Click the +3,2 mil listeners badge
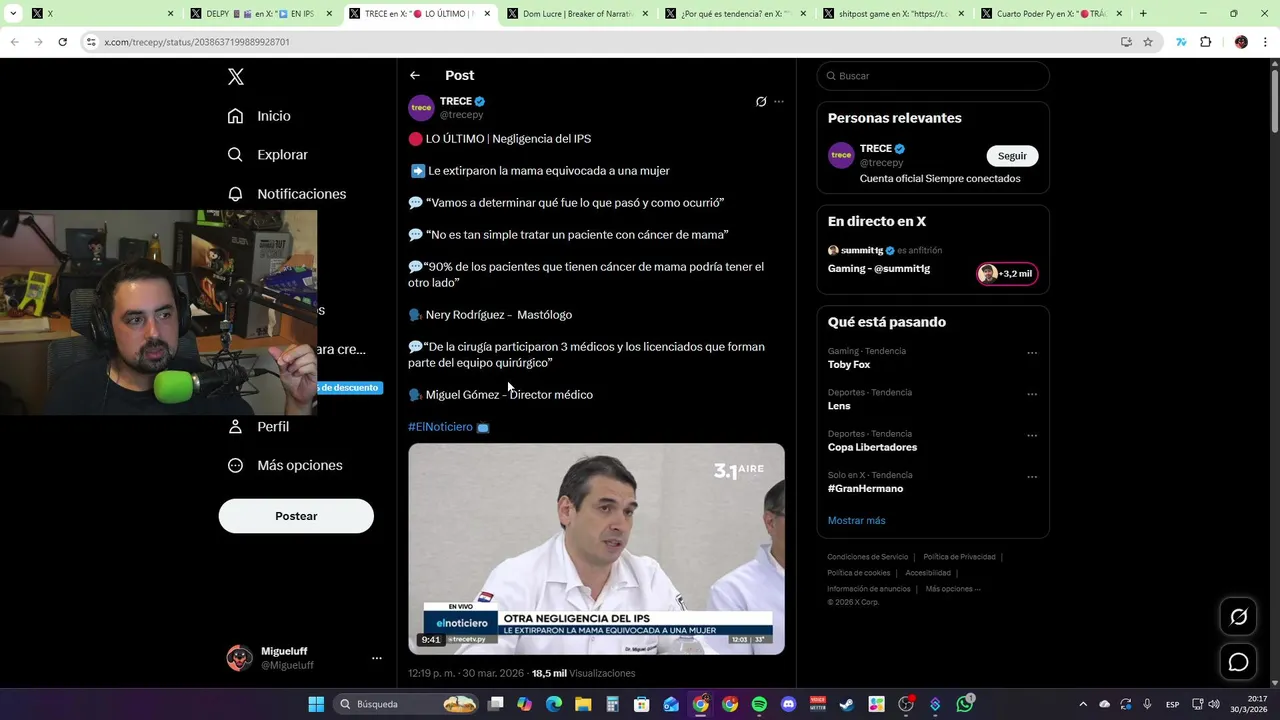This screenshot has width=1280, height=720. tap(1007, 274)
